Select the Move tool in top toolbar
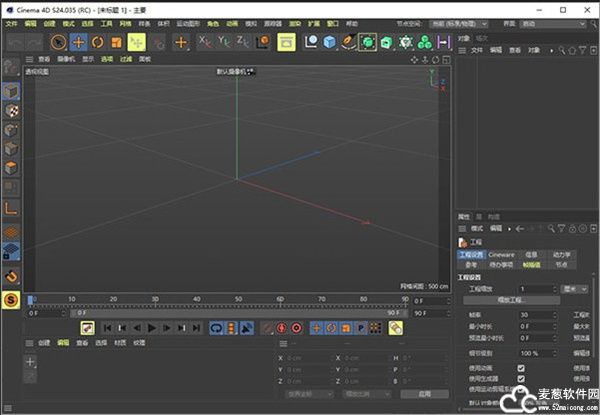This screenshot has width=600, height=415. 79,42
